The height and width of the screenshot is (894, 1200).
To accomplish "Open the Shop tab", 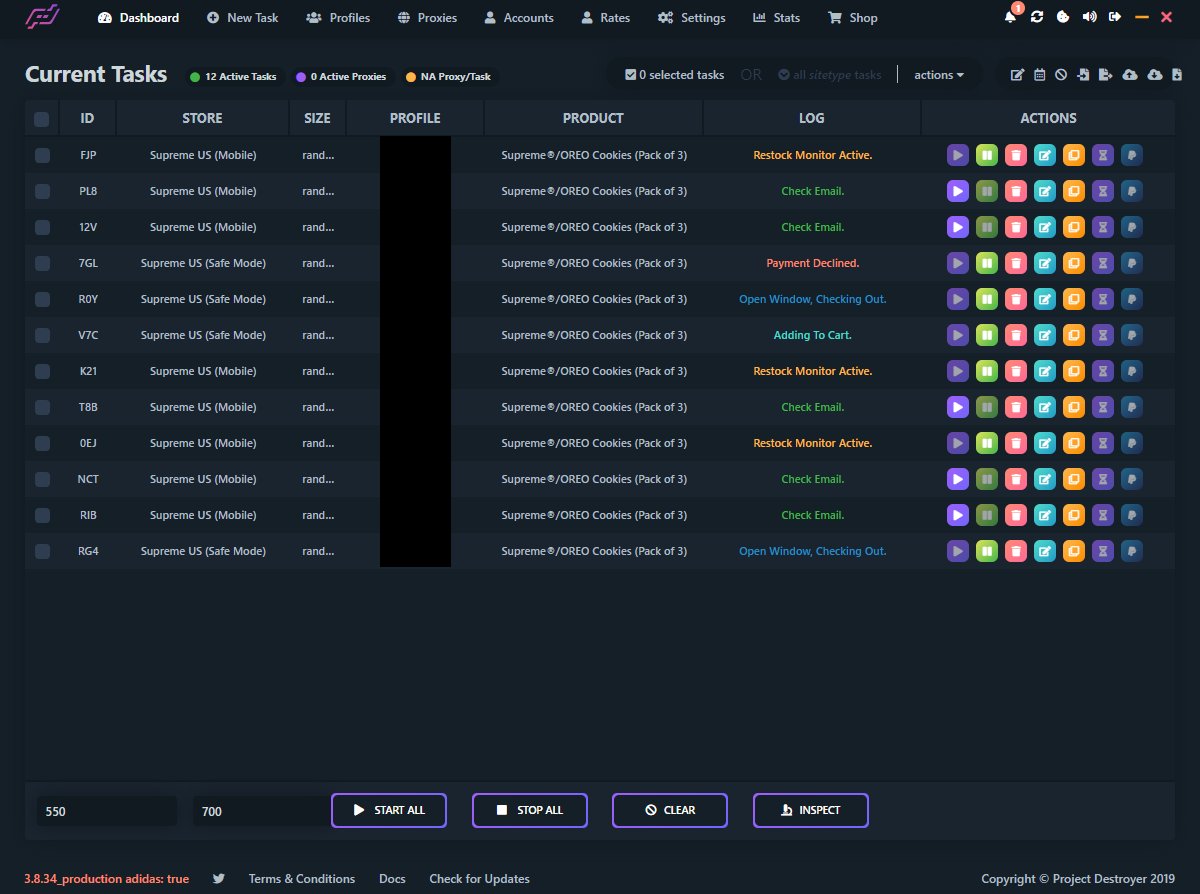I will coord(852,17).
